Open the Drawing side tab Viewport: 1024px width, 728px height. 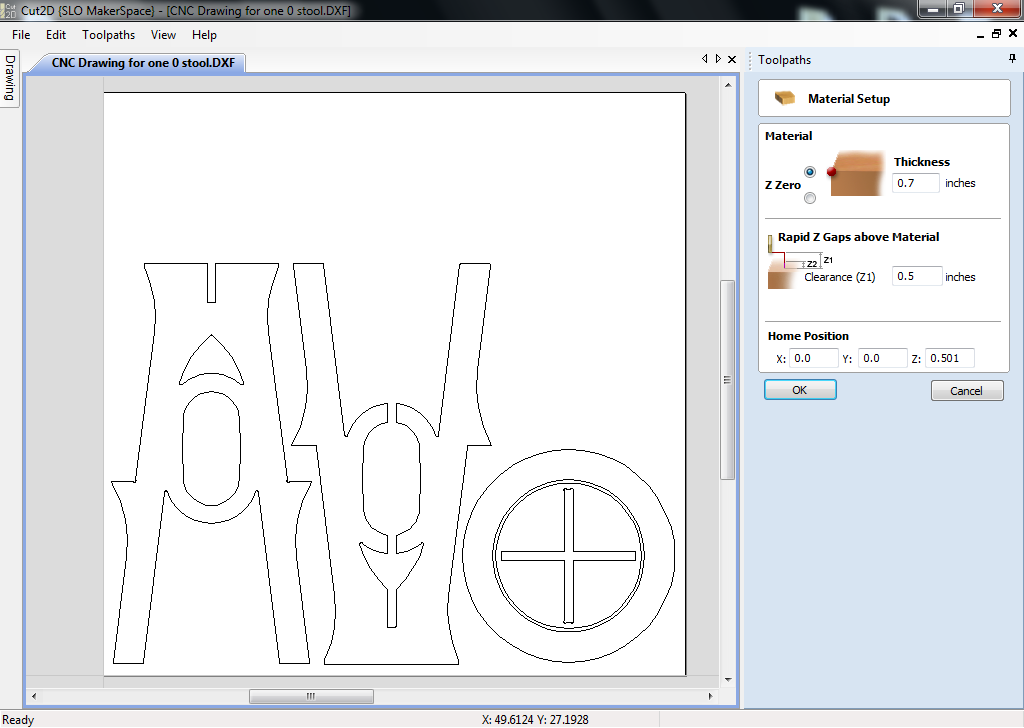(x=9, y=78)
